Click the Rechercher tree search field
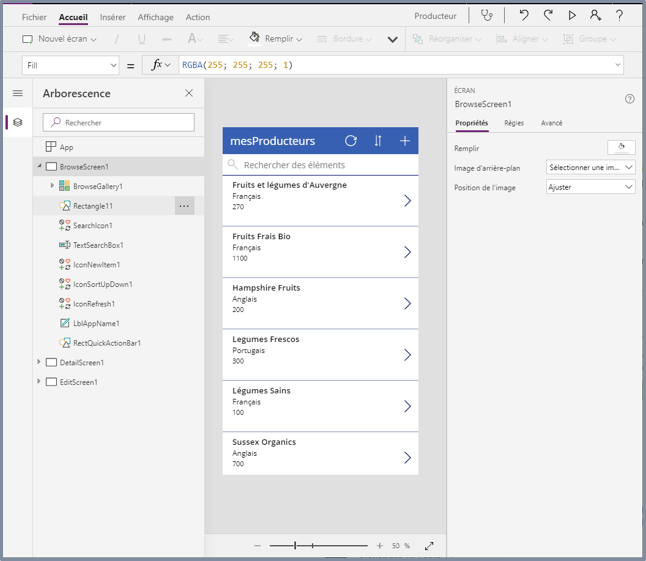Screen dimensions: 646x561 tap(119, 123)
